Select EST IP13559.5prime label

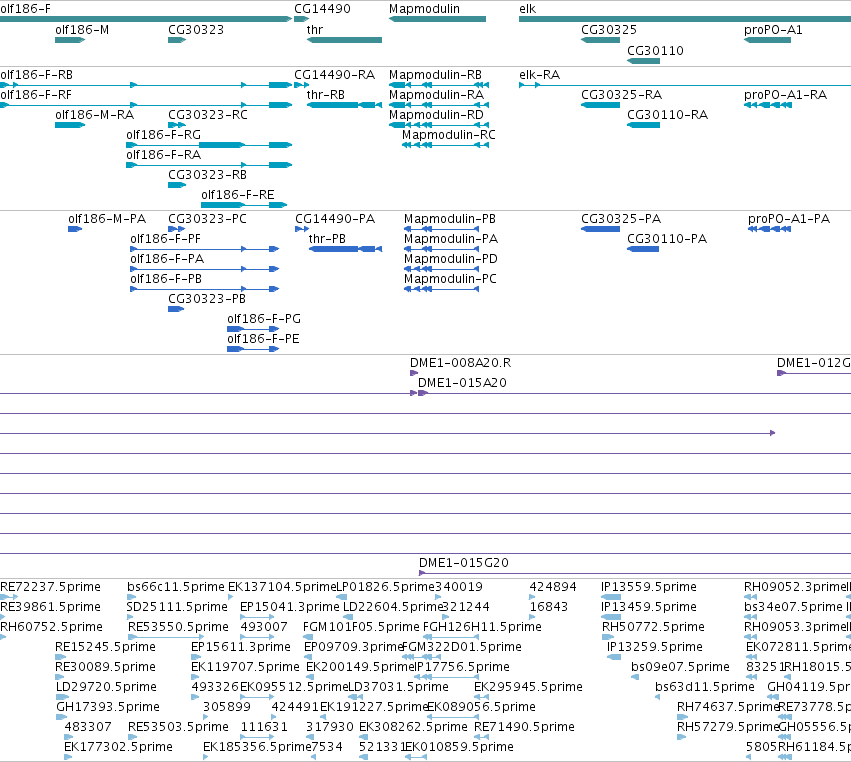649,587
